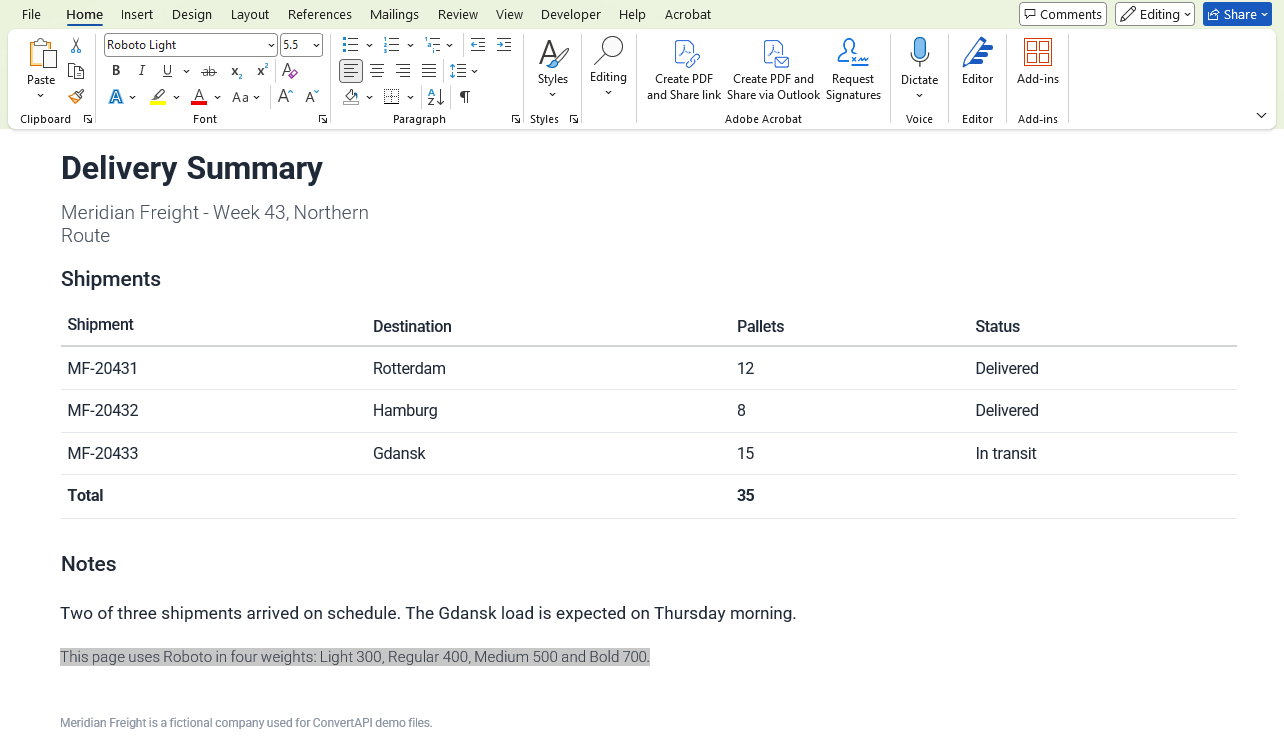Toggle superscript formatting
The height and width of the screenshot is (740, 1284).
pos(262,71)
